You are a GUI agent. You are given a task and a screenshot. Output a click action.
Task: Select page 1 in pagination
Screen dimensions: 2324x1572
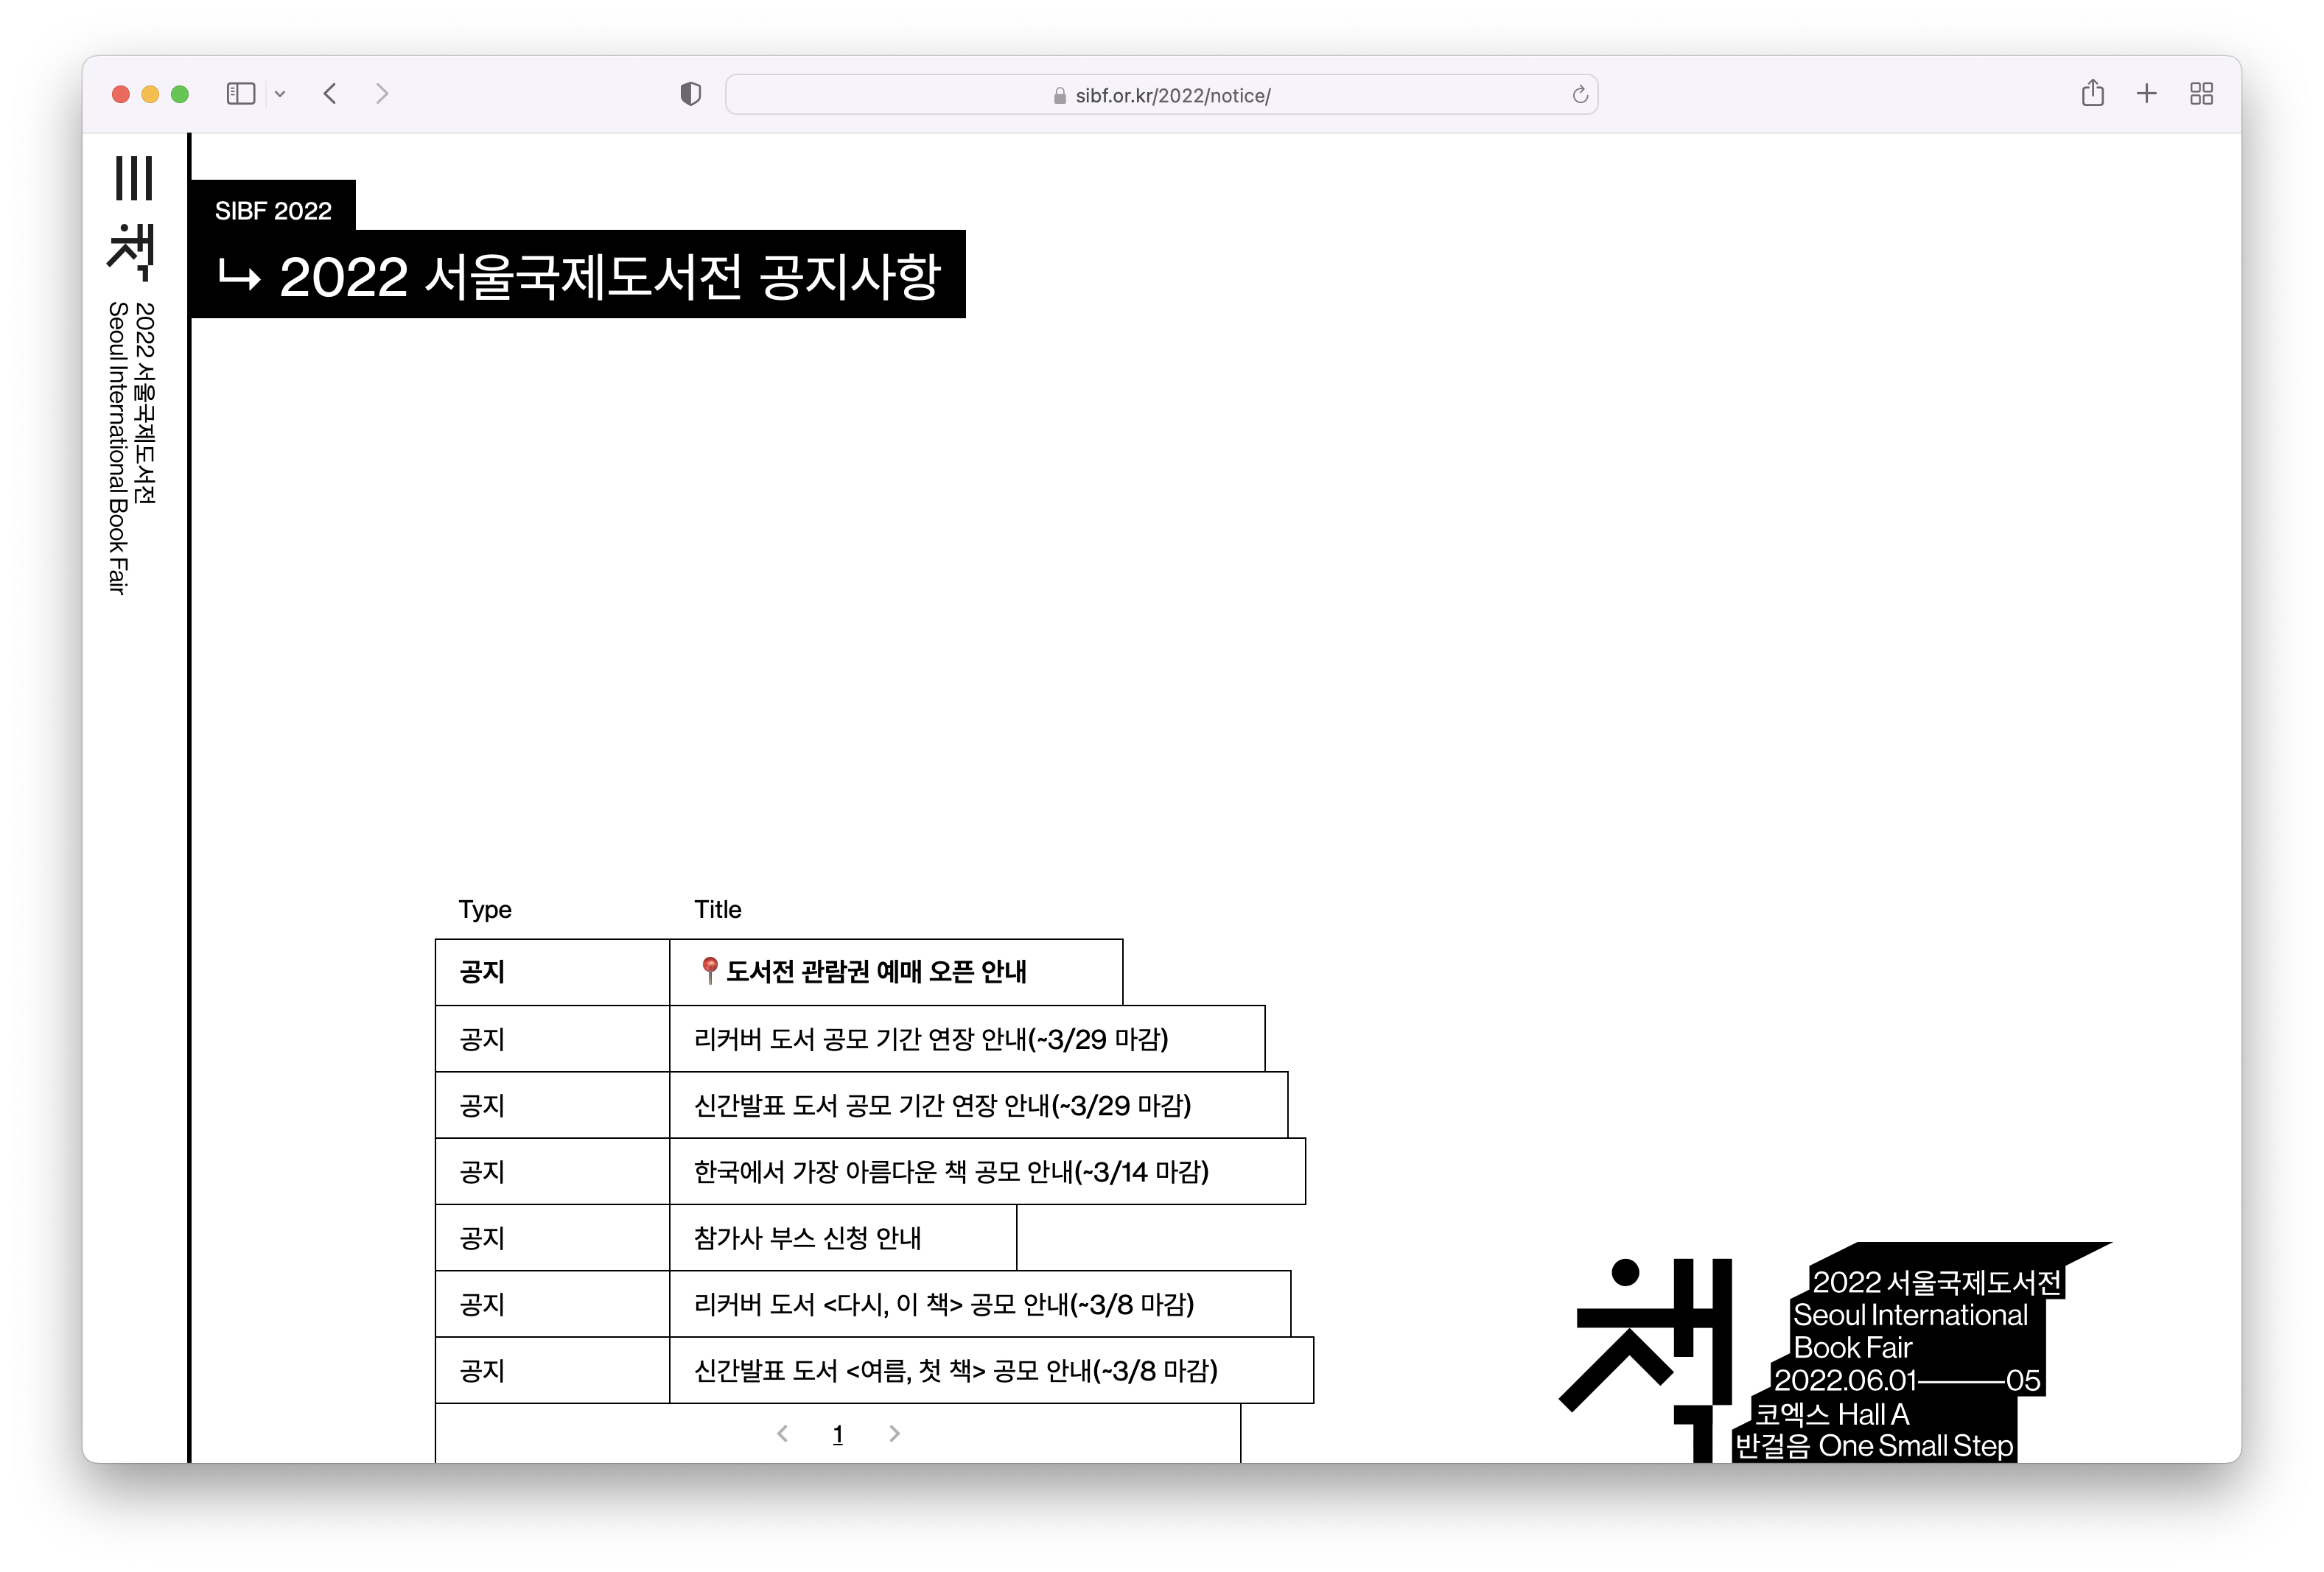pyautogui.click(x=838, y=1434)
